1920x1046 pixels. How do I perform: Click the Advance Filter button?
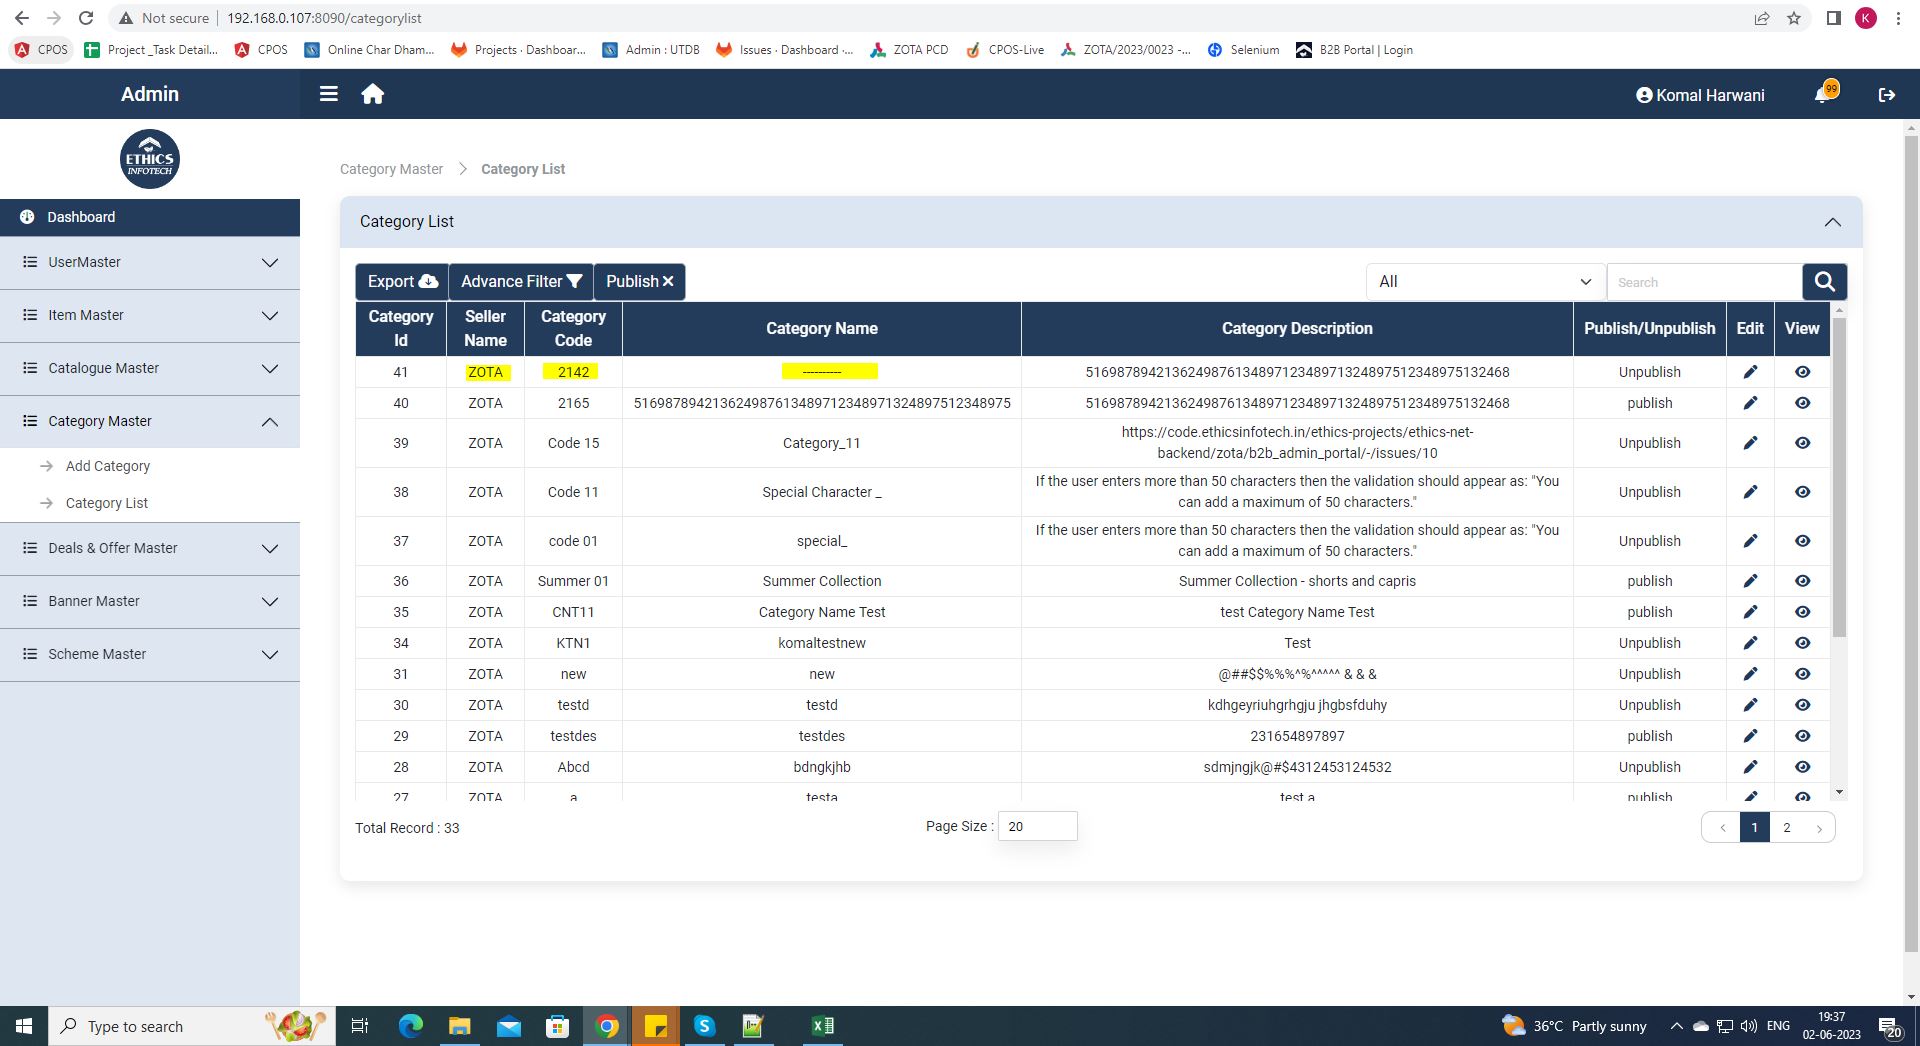pos(521,282)
